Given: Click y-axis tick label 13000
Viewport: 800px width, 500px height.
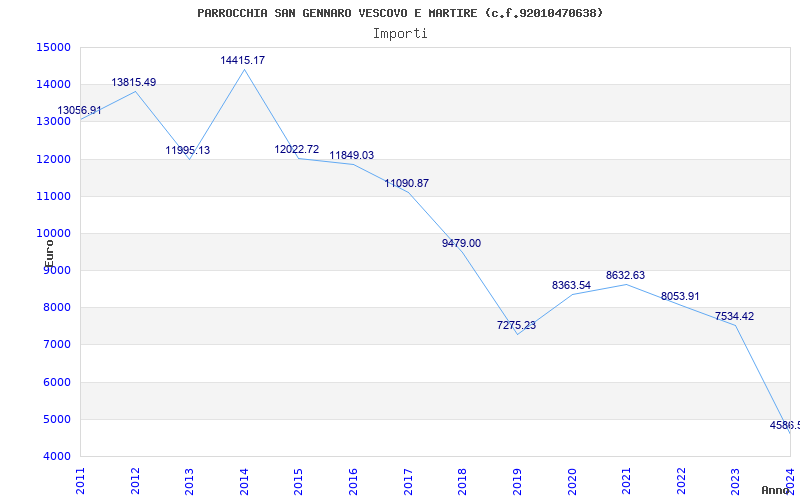Looking at the screenshot, I should point(53,122).
